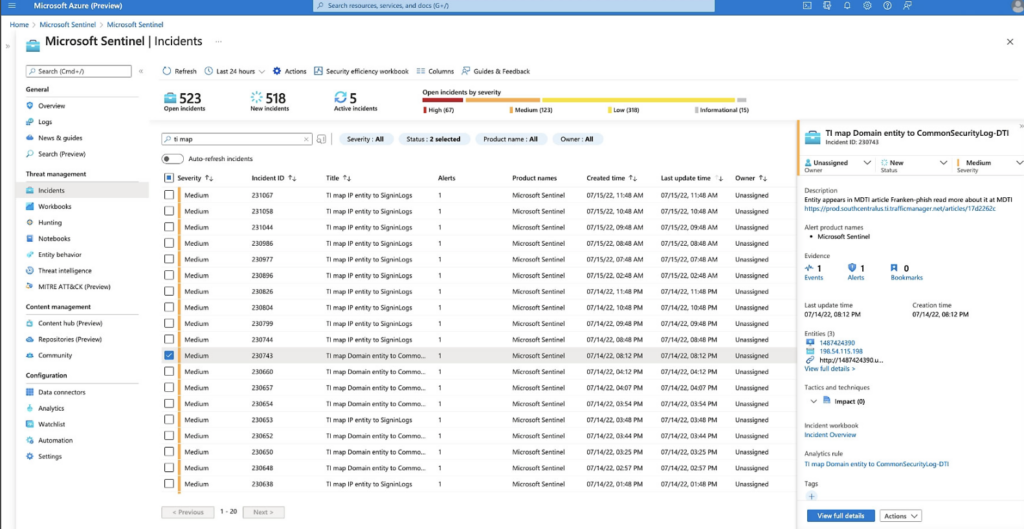
Task: Open the Owner : All filter
Action: pos(577,139)
